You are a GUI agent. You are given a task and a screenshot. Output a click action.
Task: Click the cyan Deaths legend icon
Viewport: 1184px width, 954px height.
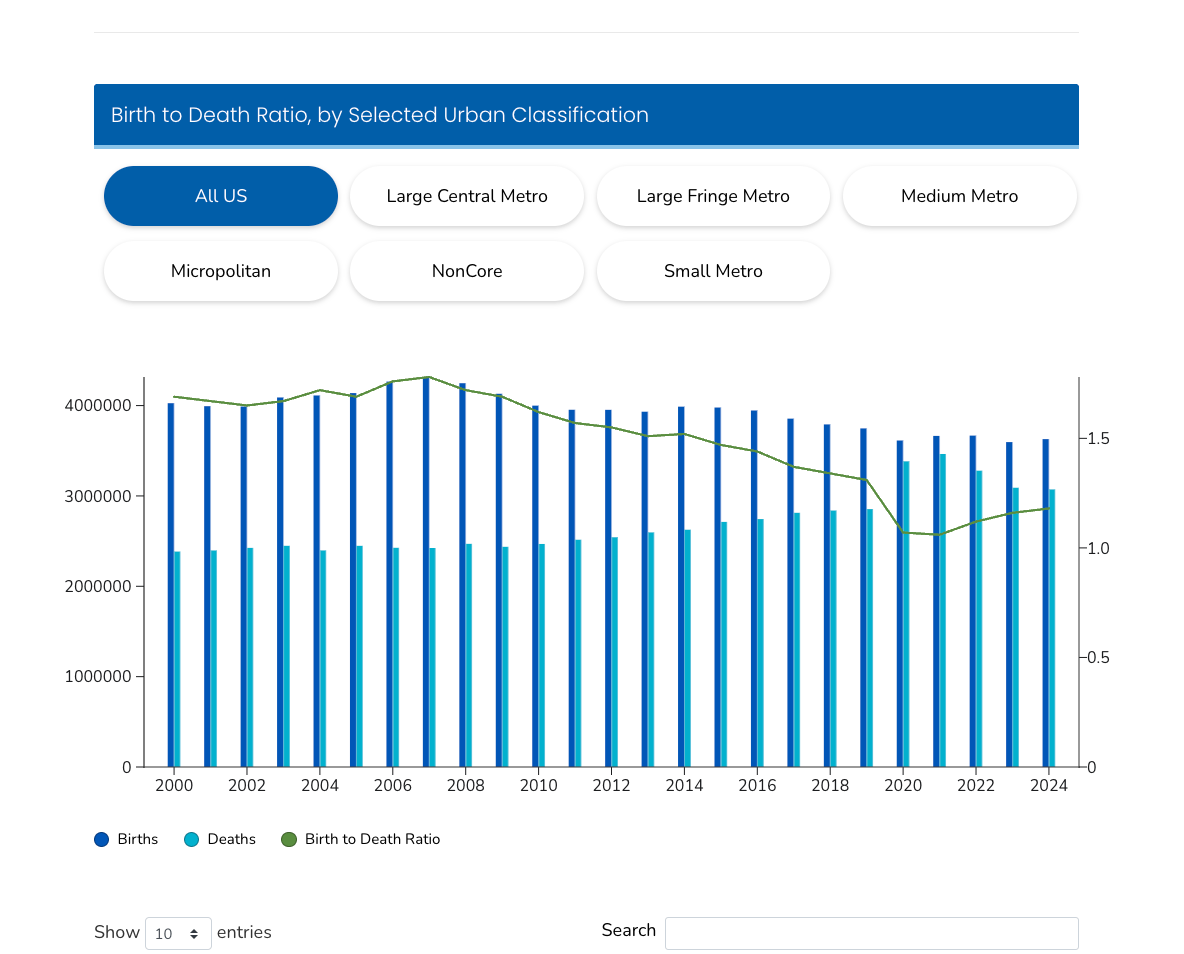[190, 839]
